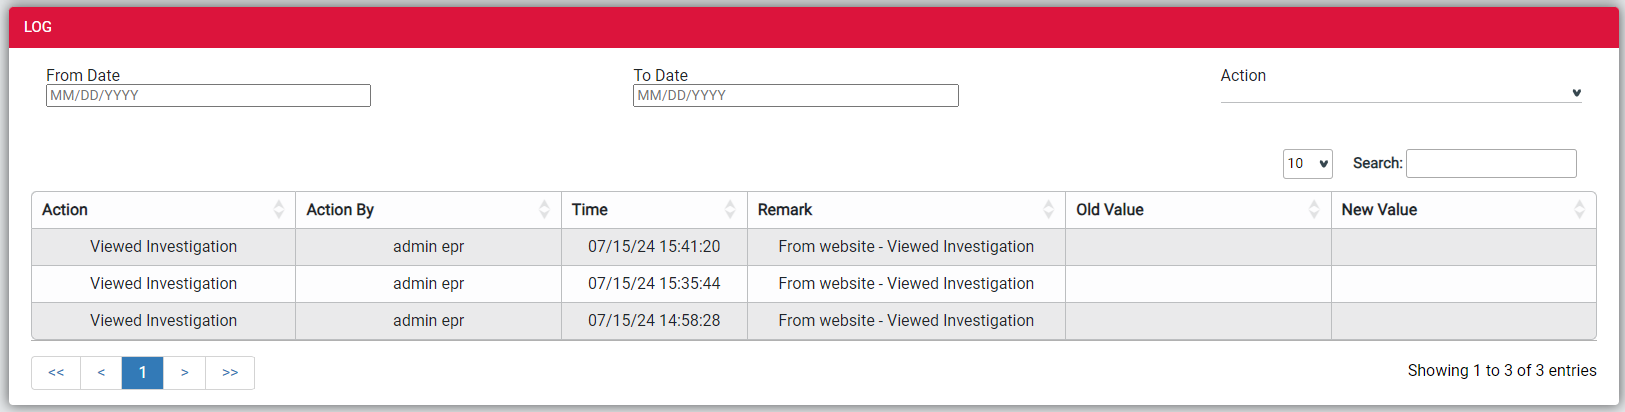Open the Action filter dropdown

point(1401,93)
